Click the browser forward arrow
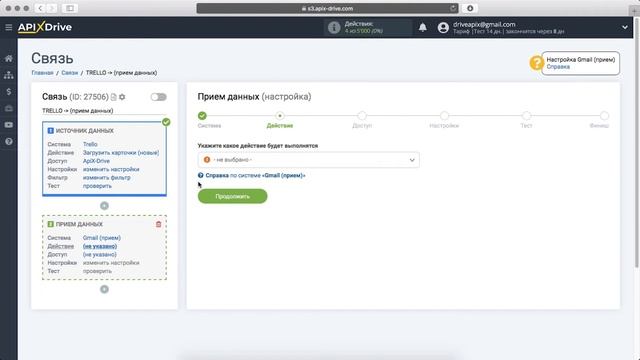 click(52, 8)
